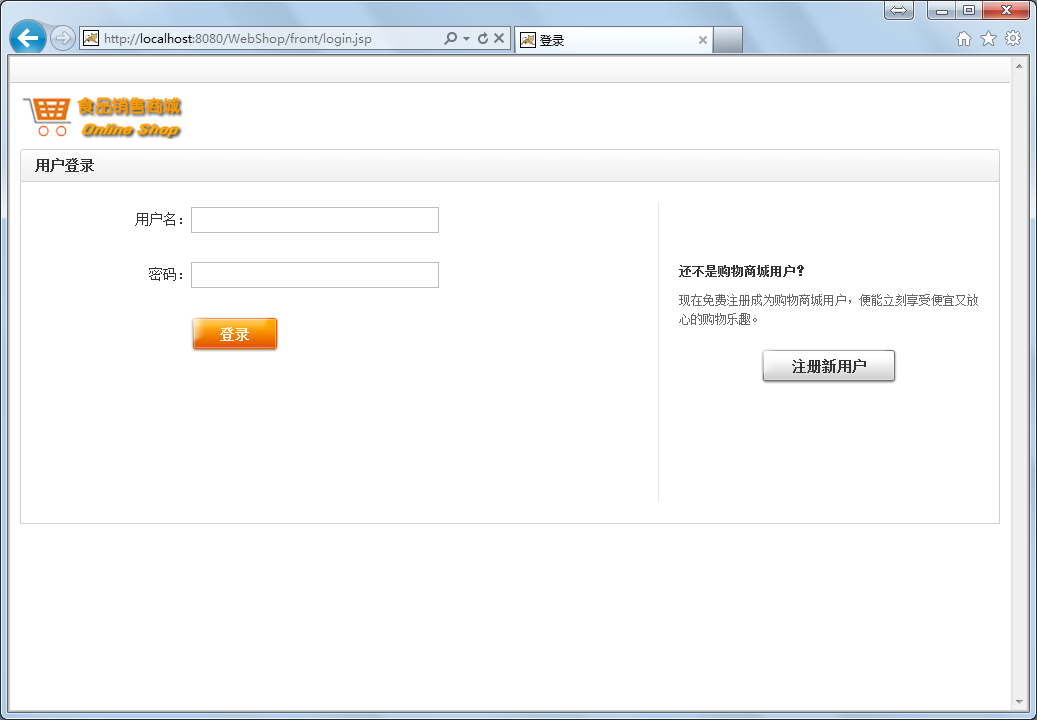The width and height of the screenshot is (1037, 720).
Task: Click the 还不是购物商城用户? heading
Action: [x=741, y=271]
